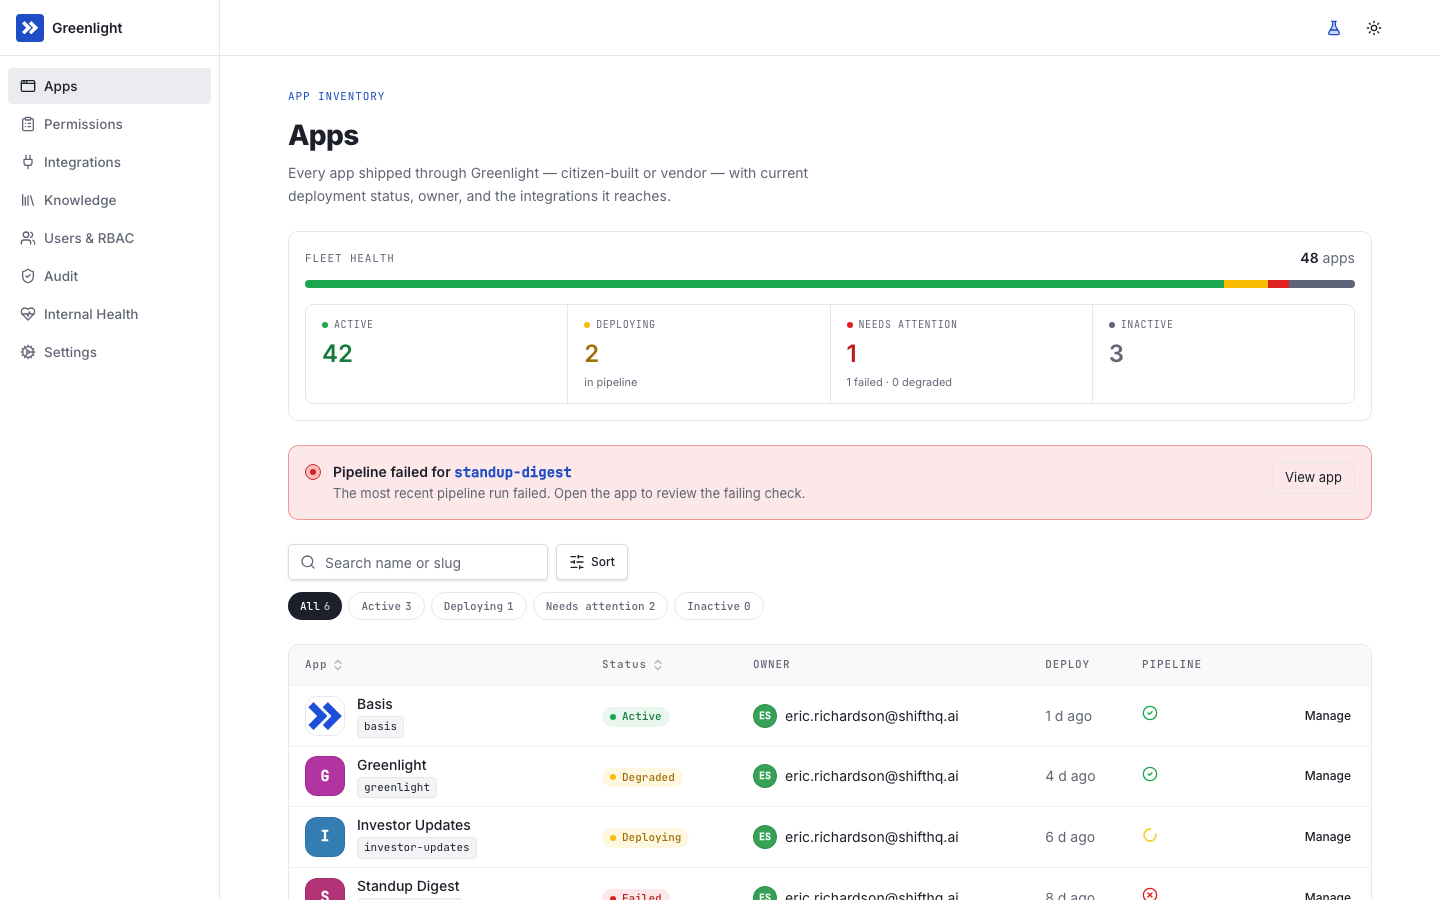Click gray segment of fleet health bar
This screenshot has height=900, width=1440.
tap(1322, 284)
